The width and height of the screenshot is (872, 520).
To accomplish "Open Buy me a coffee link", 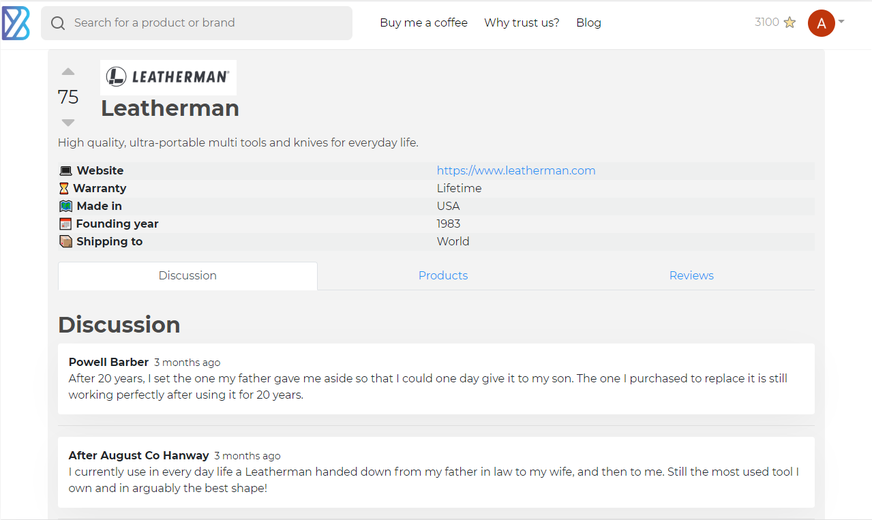I will pyautogui.click(x=424, y=23).
